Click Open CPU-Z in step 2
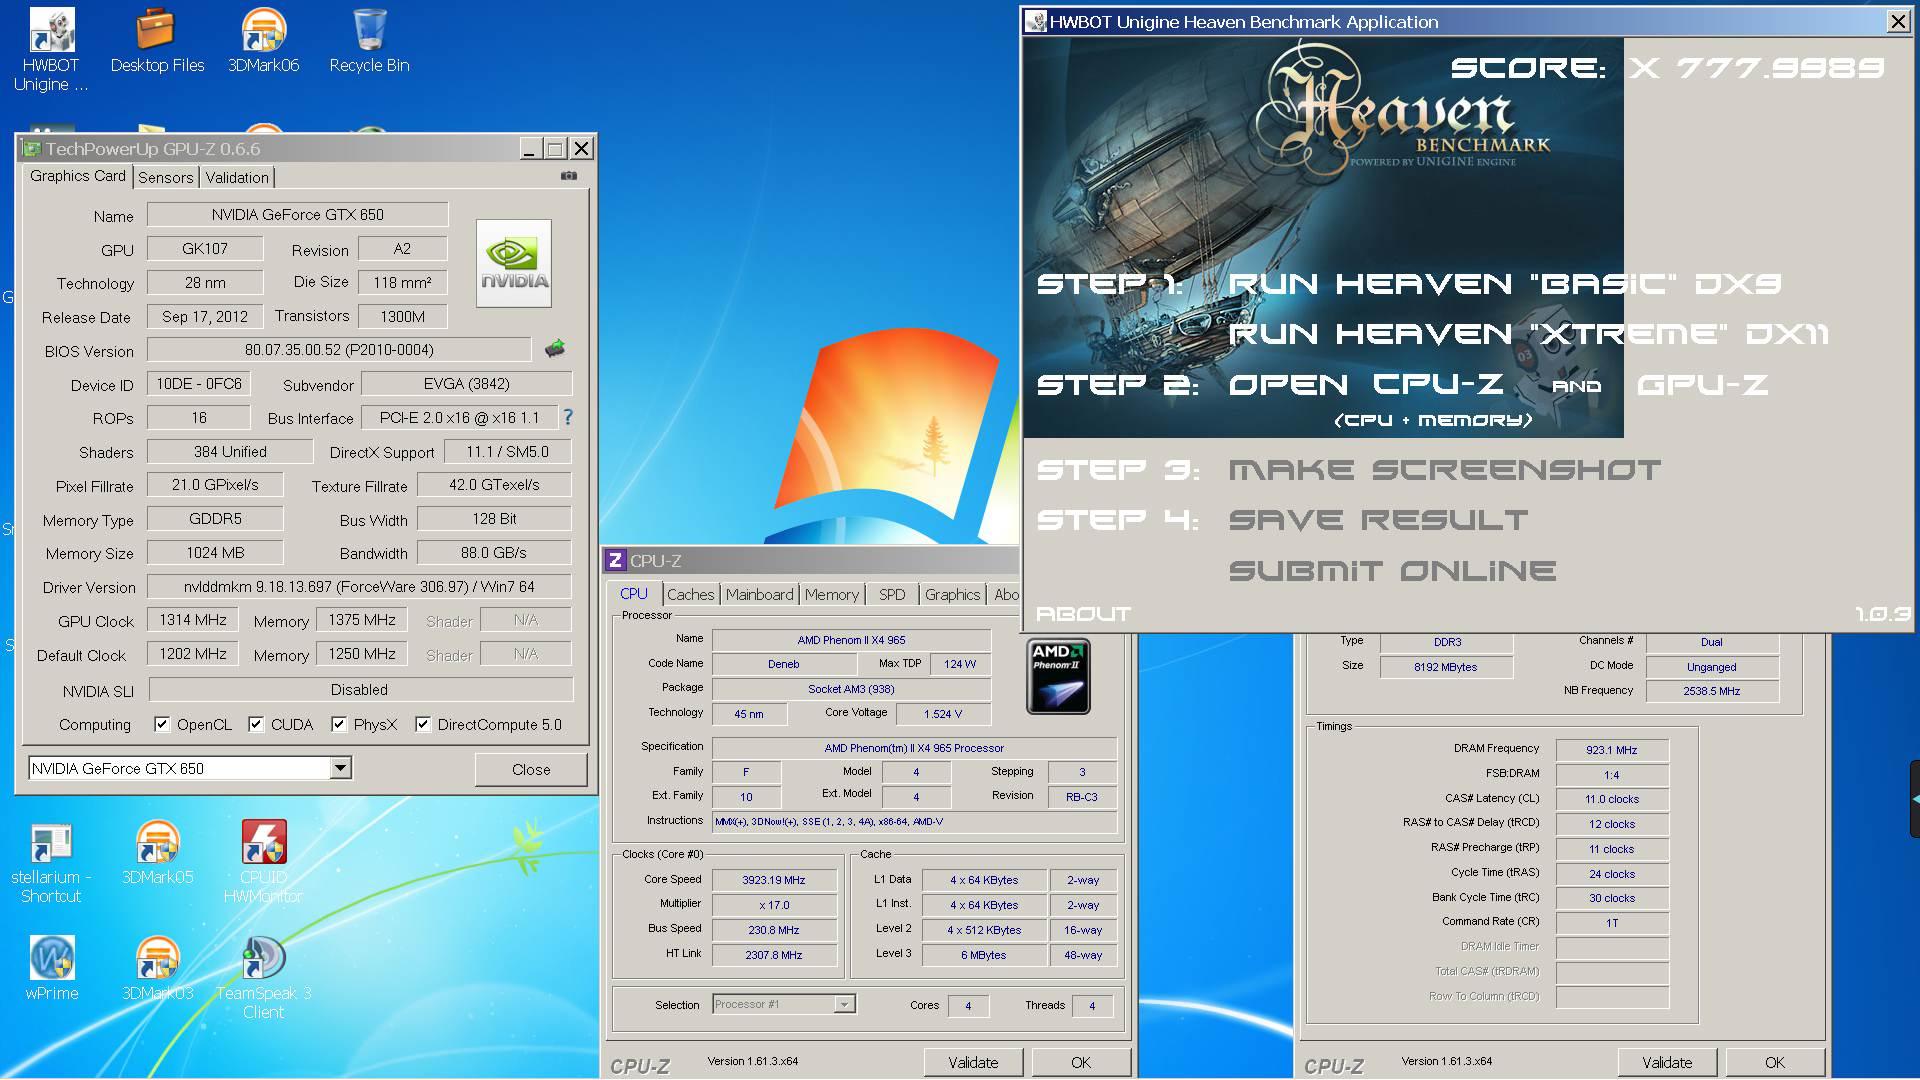 point(1366,385)
